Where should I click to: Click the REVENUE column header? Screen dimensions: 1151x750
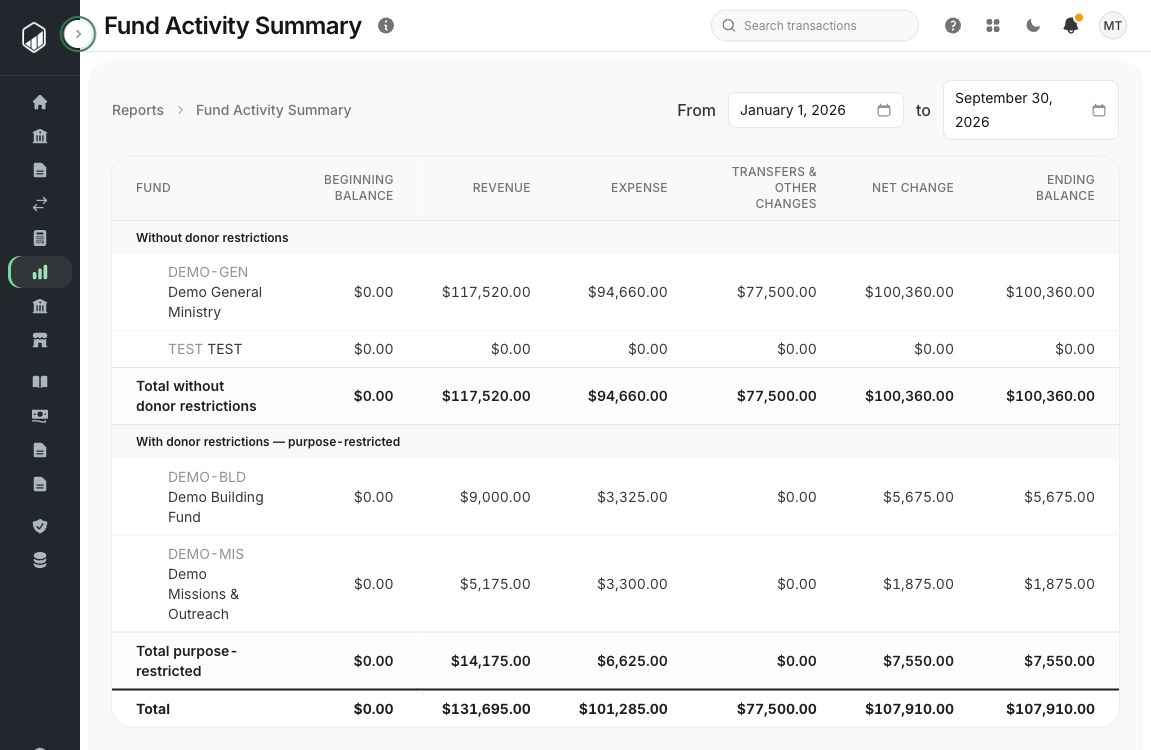pyautogui.click(x=501, y=188)
